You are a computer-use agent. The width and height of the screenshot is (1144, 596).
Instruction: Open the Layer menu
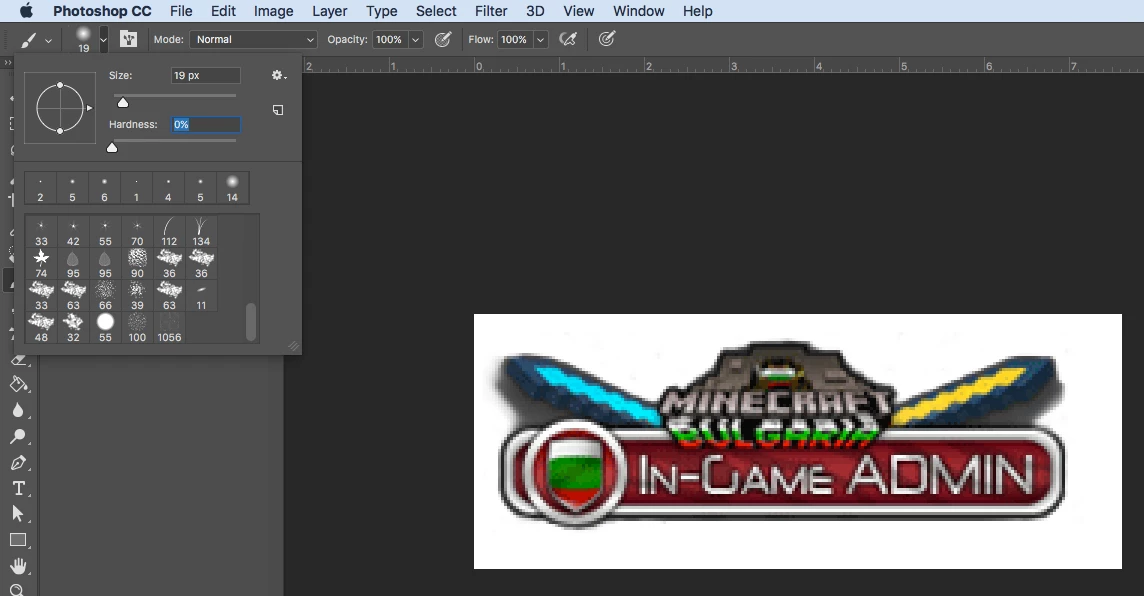(x=330, y=11)
